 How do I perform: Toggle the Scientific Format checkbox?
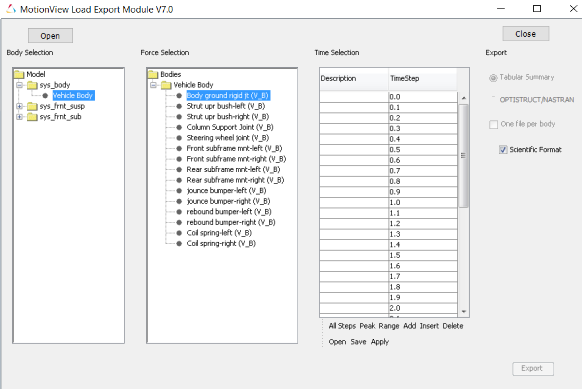pyautogui.click(x=503, y=150)
